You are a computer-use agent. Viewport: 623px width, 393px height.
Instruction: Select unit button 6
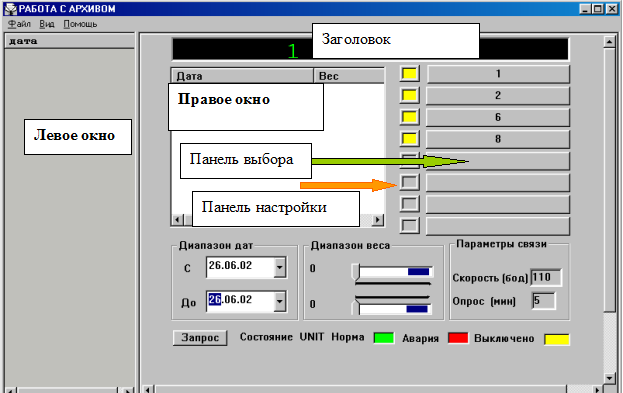coord(498,117)
